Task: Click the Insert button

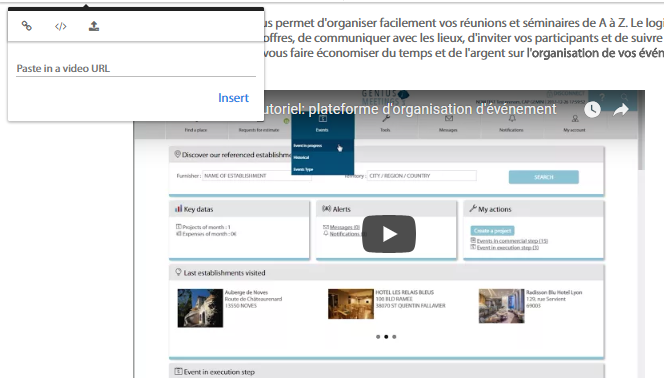Action: [x=233, y=98]
